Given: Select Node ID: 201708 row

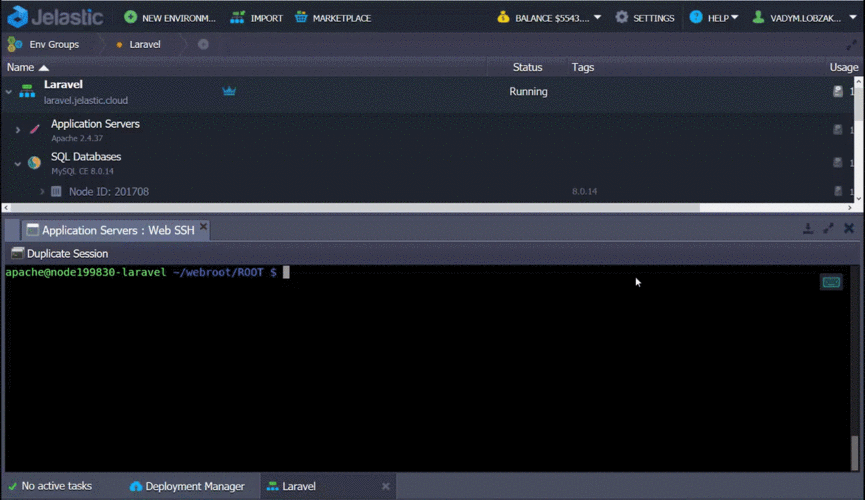Looking at the screenshot, I should [109, 192].
